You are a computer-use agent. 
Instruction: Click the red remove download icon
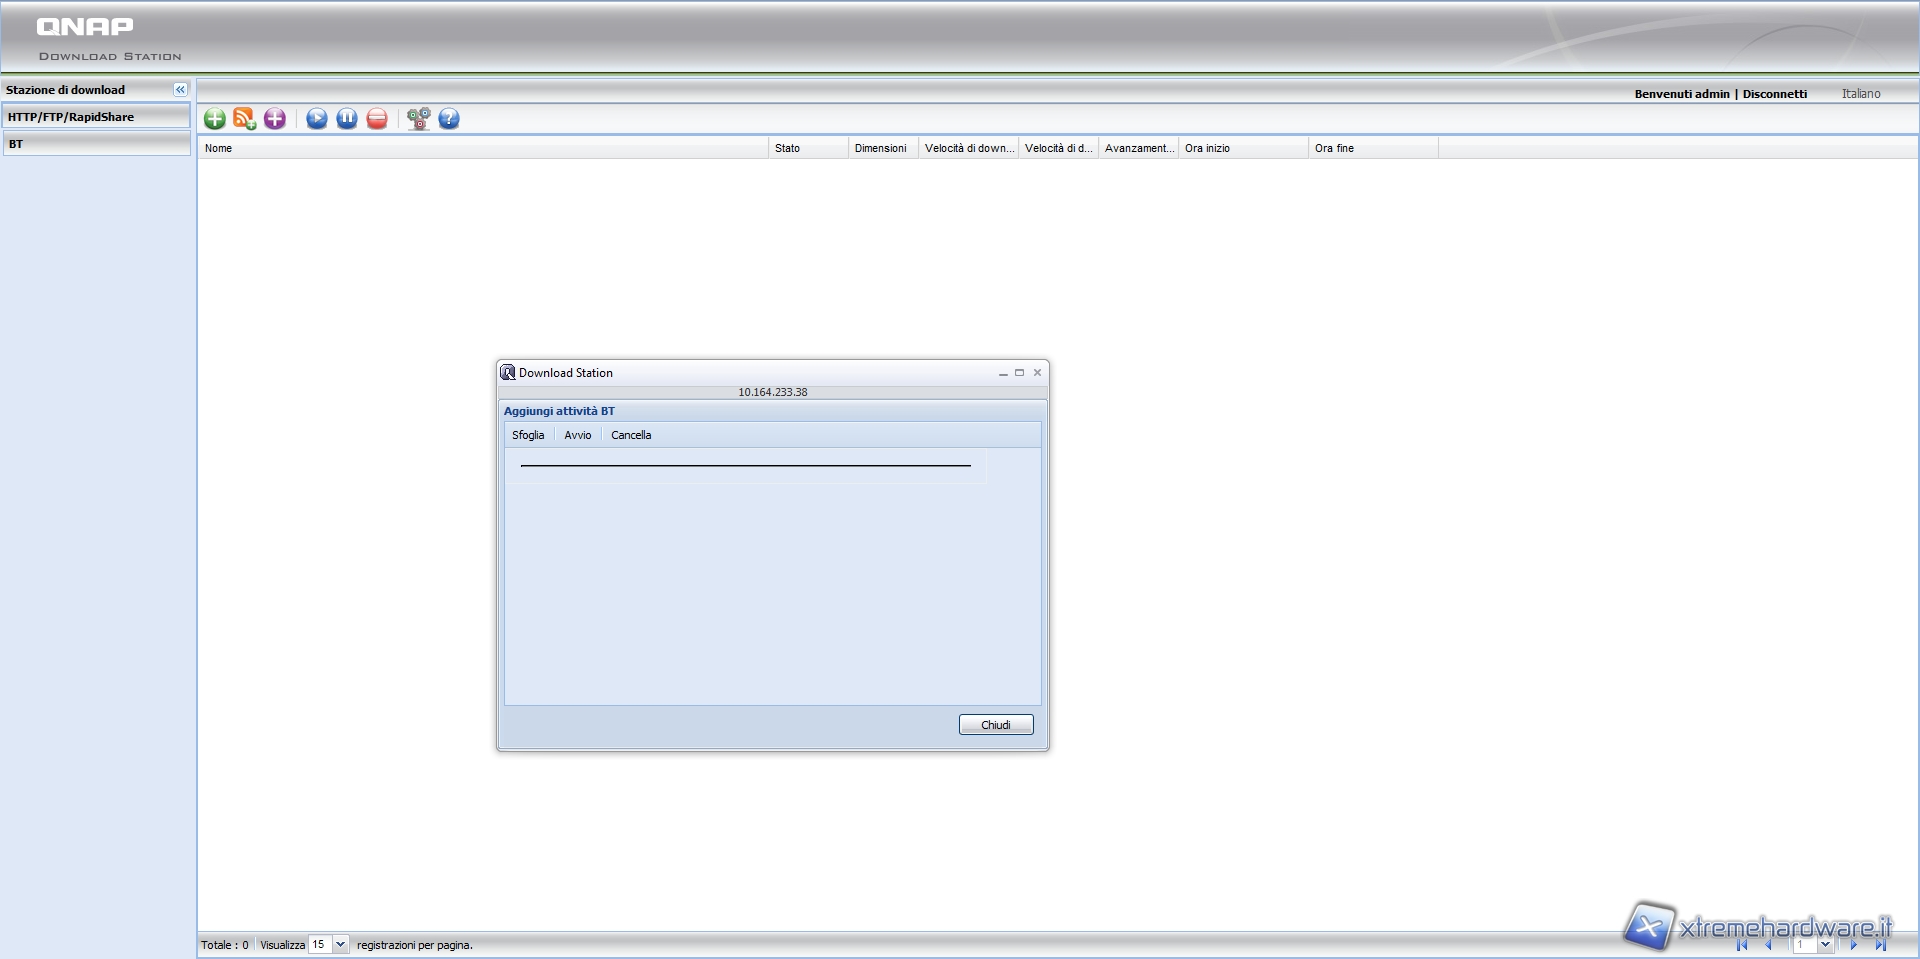click(x=377, y=119)
